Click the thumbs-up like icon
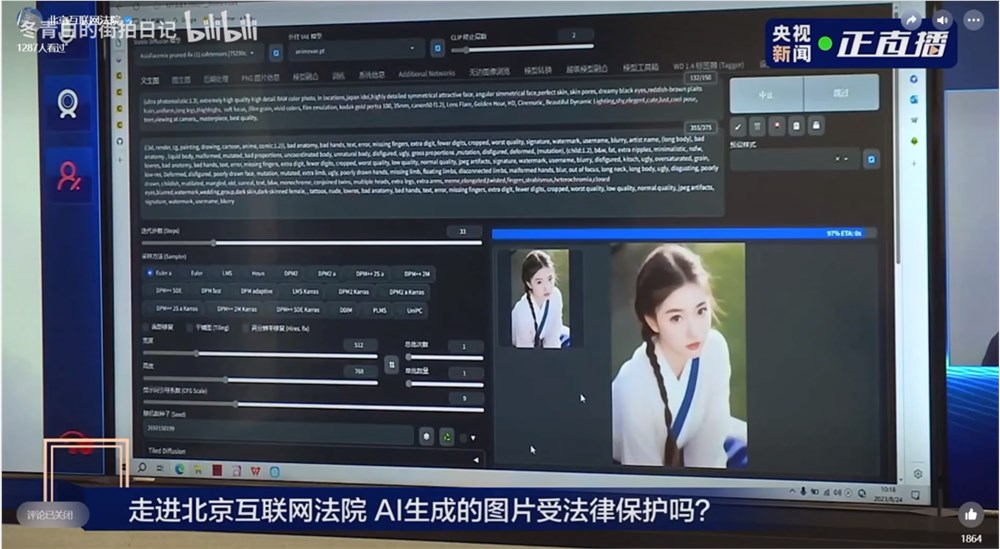 click(970, 515)
